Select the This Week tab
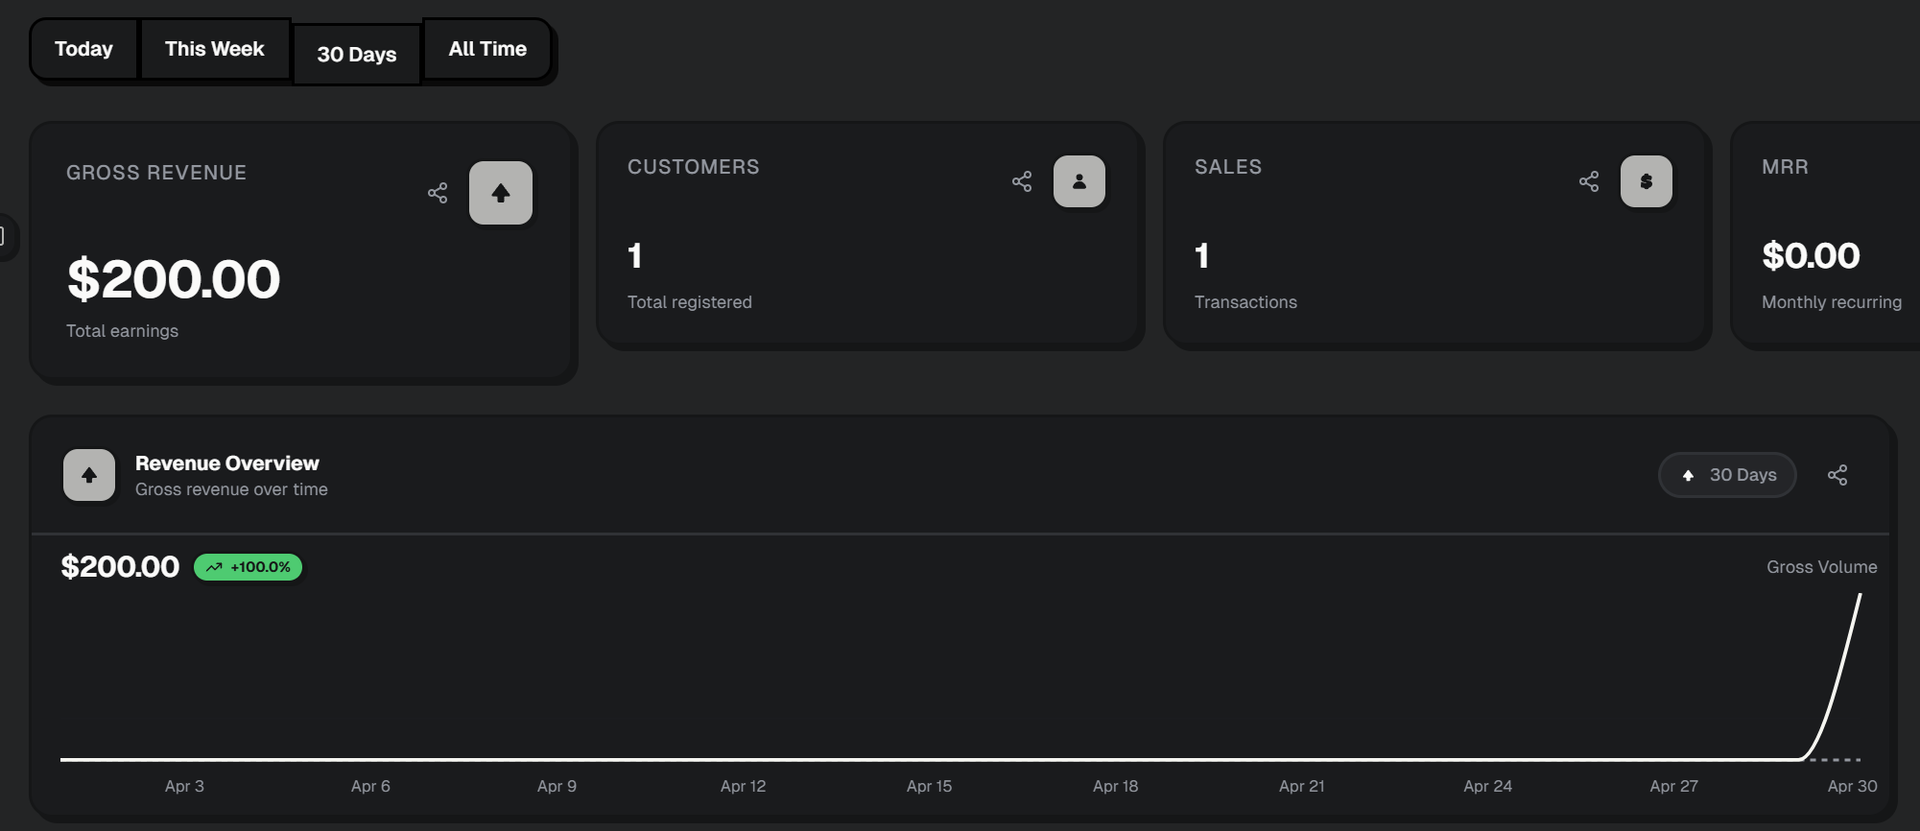Image resolution: width=1920 pixels, height=831 pixels. pos(214,49)
